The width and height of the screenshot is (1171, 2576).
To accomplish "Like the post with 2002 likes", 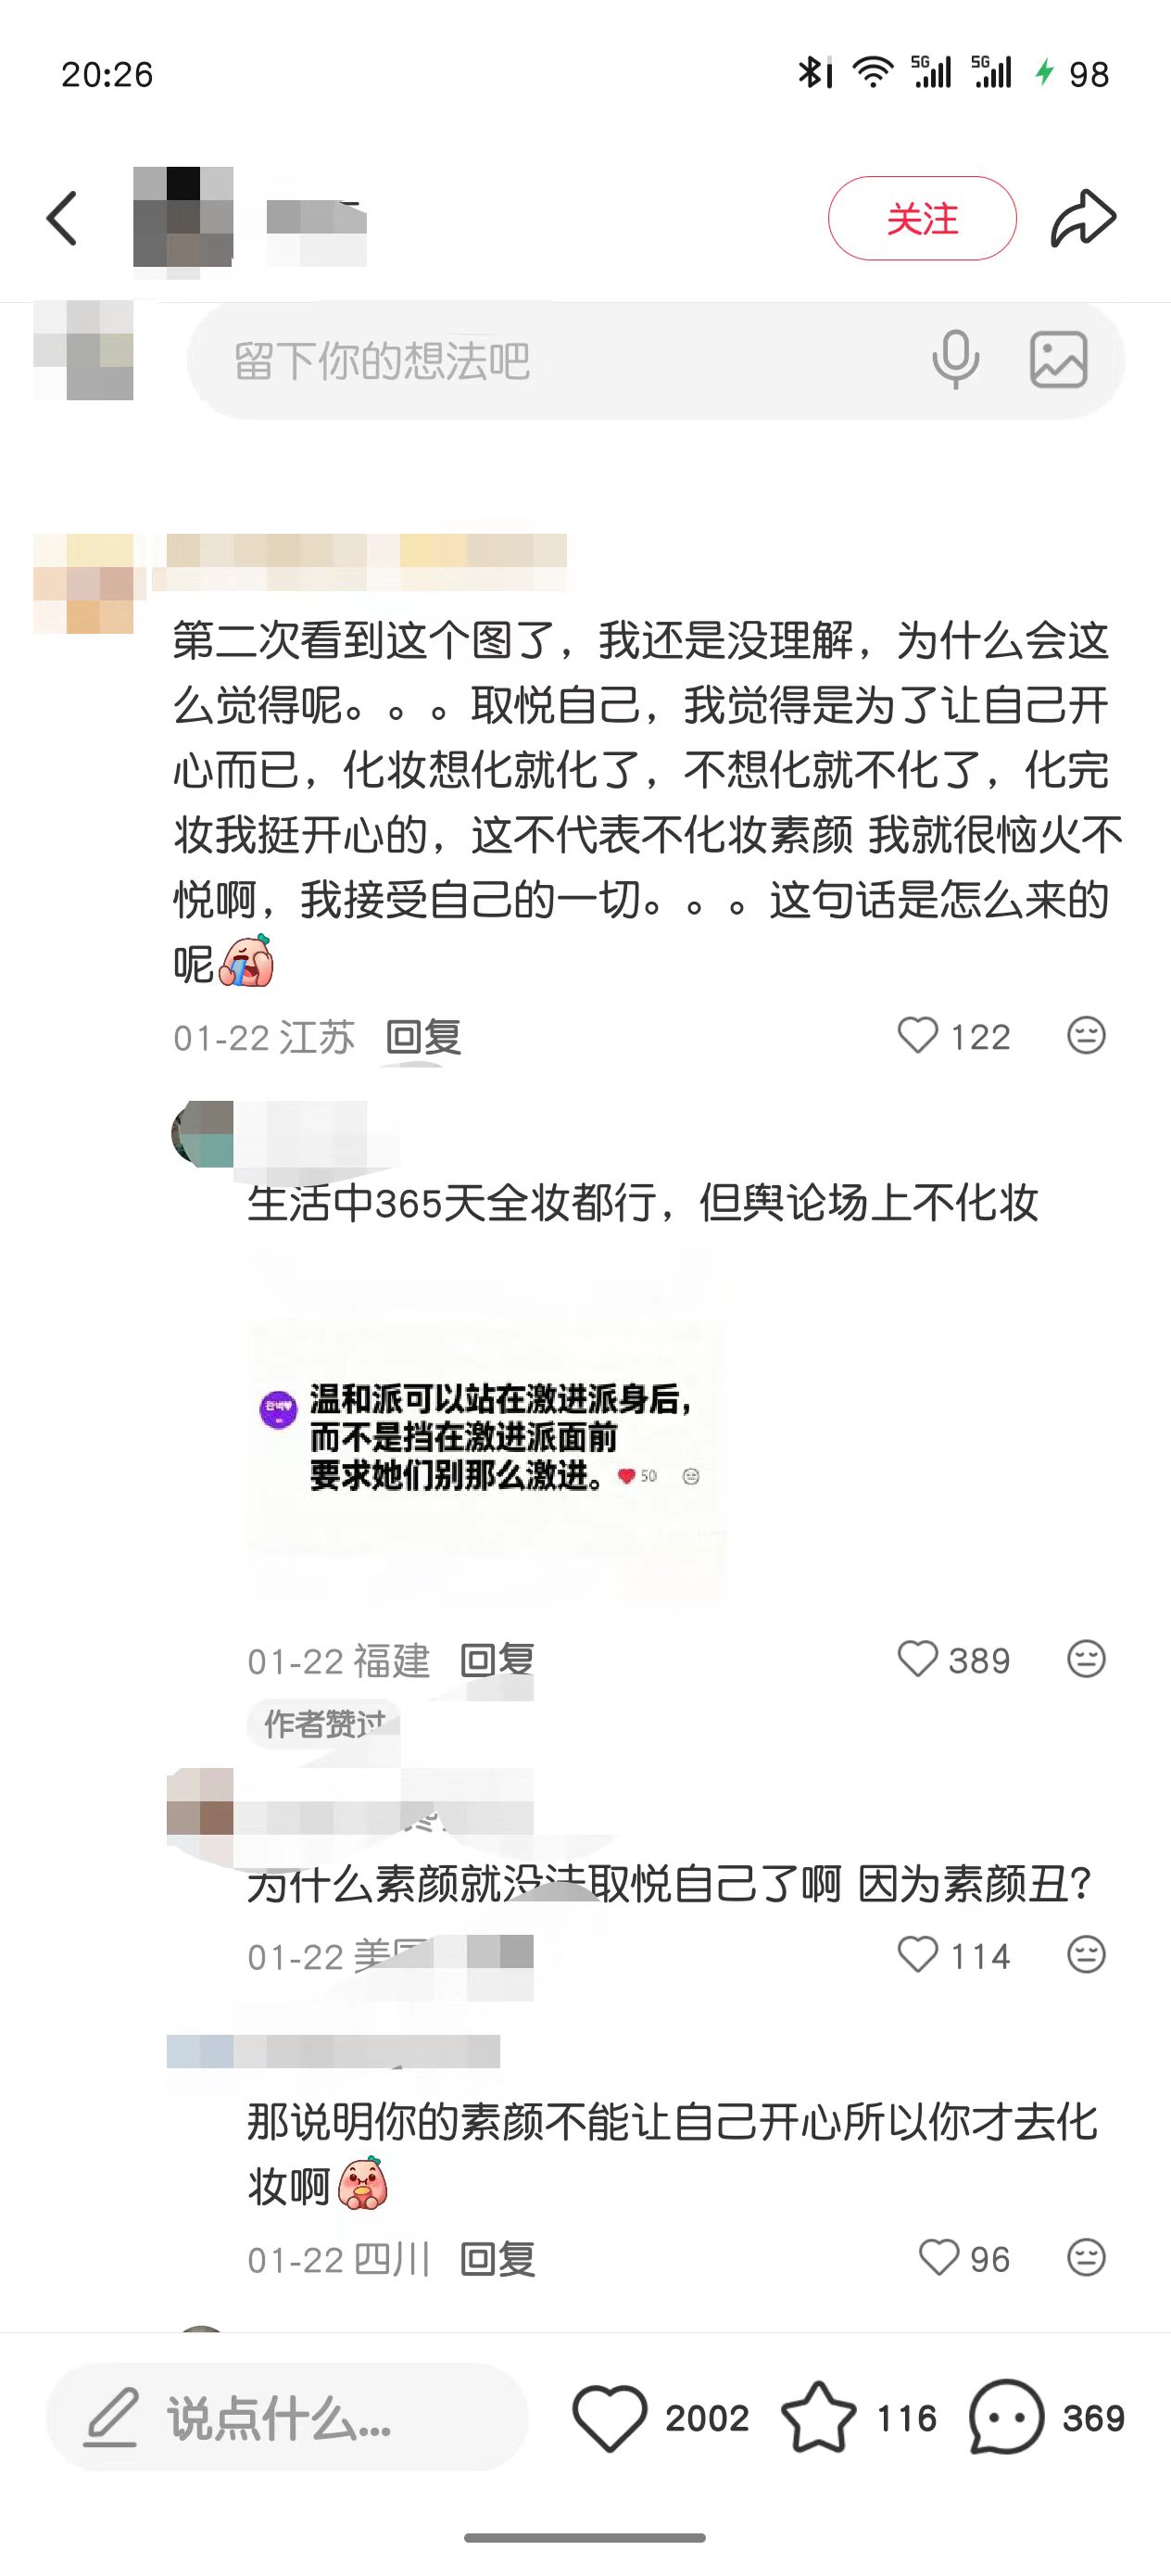I will point(609,2418).
